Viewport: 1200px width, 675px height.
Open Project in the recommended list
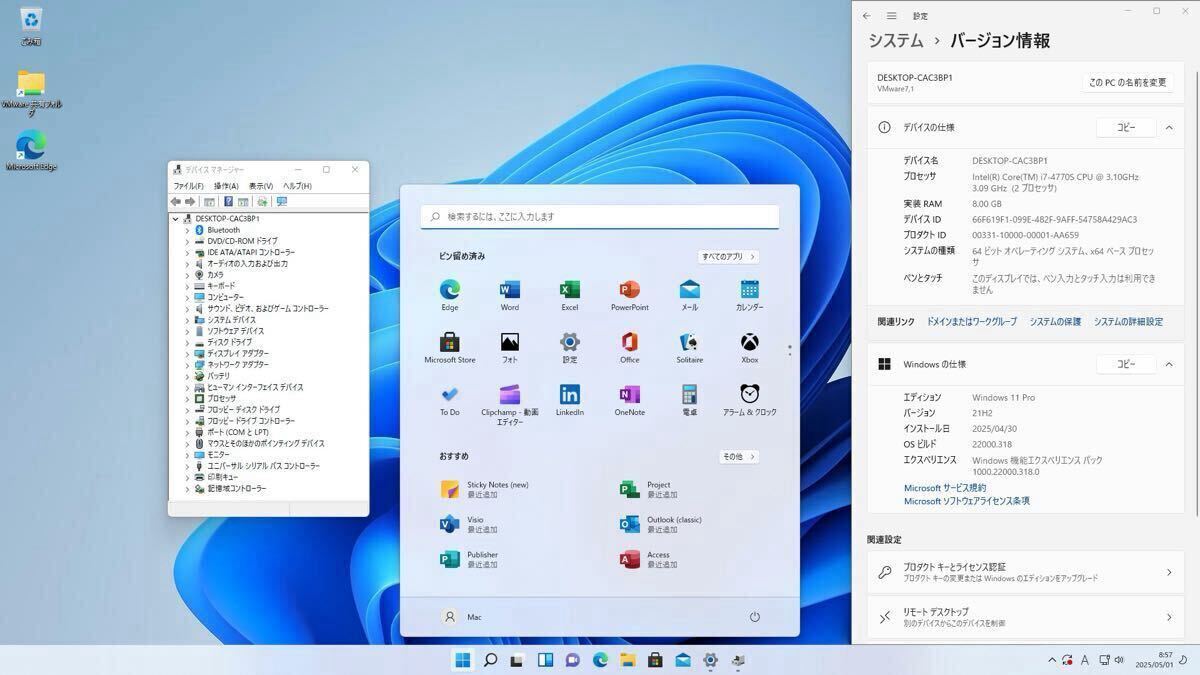pos(648,489)
